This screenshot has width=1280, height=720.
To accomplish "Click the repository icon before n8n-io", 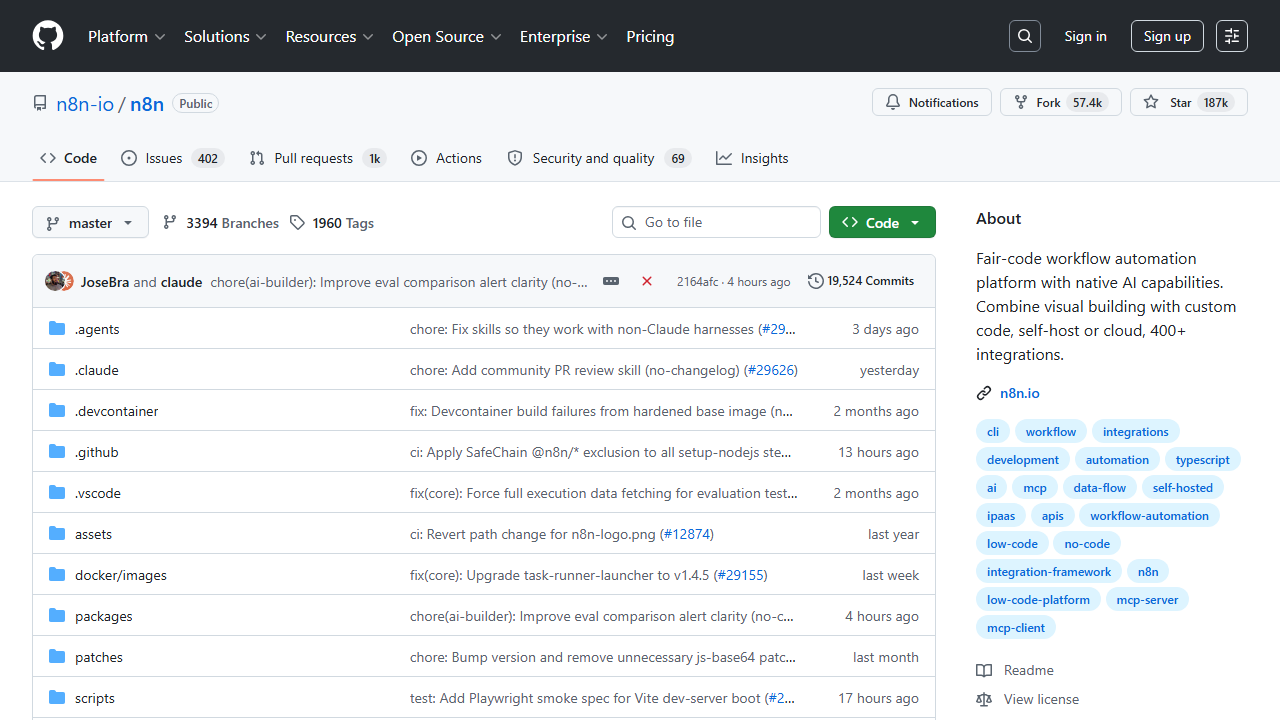I will coord(40,103).
